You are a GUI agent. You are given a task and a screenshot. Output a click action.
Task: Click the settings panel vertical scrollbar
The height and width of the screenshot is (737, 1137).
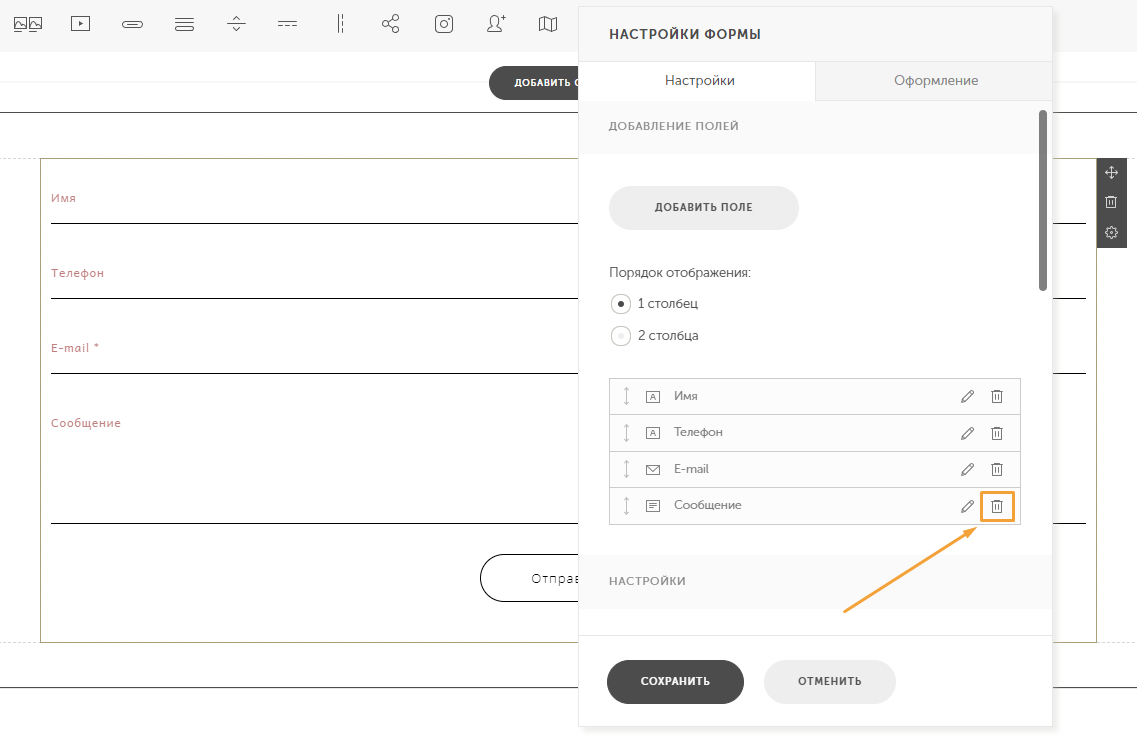1043,200
